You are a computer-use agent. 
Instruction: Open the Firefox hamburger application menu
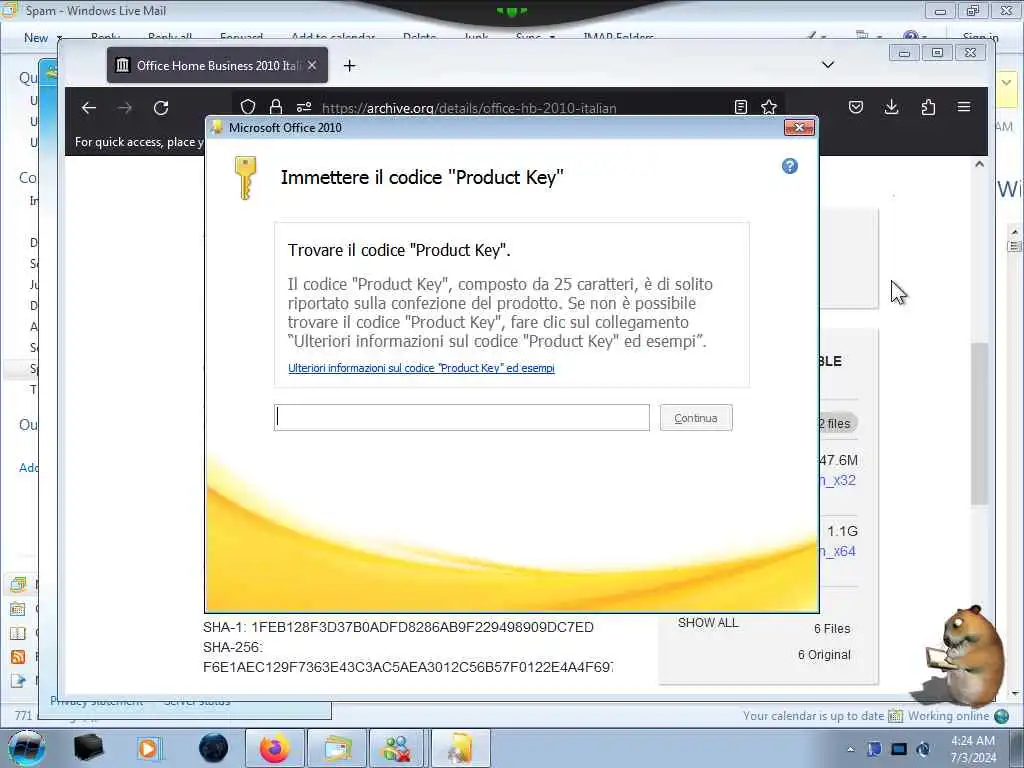coord(964,107)
